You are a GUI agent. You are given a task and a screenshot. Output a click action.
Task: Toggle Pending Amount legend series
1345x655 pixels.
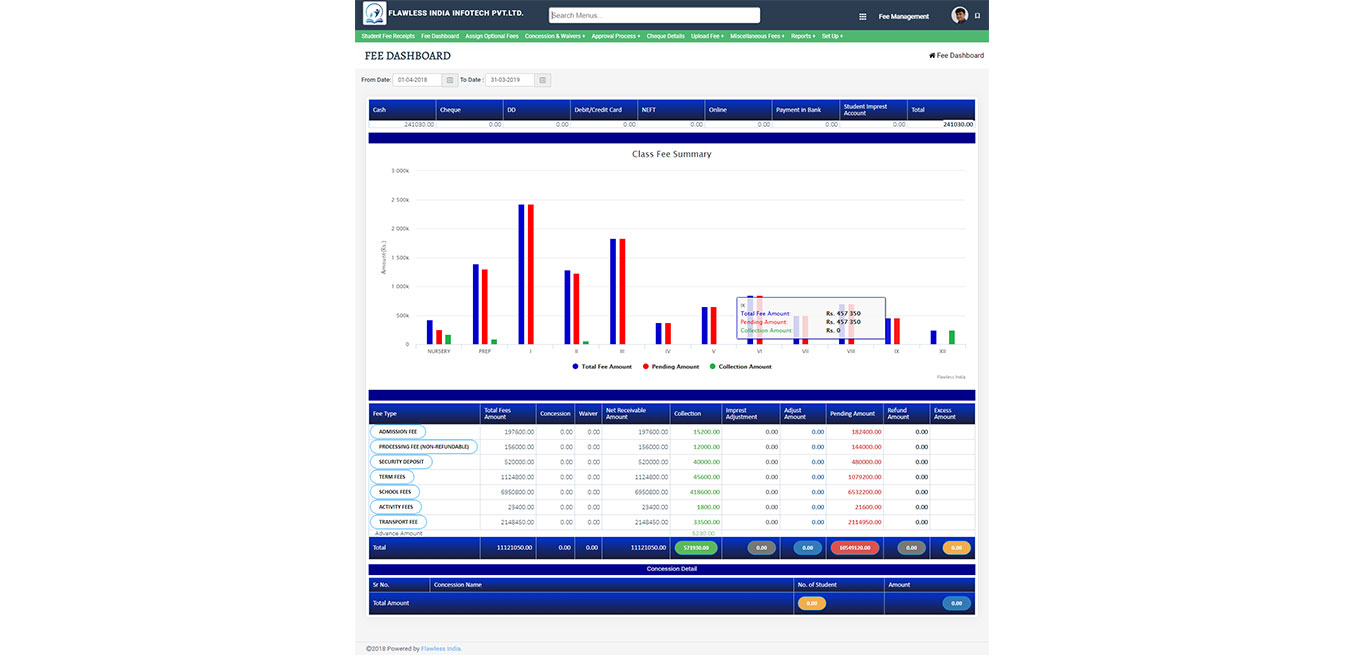tap(670, 367)
